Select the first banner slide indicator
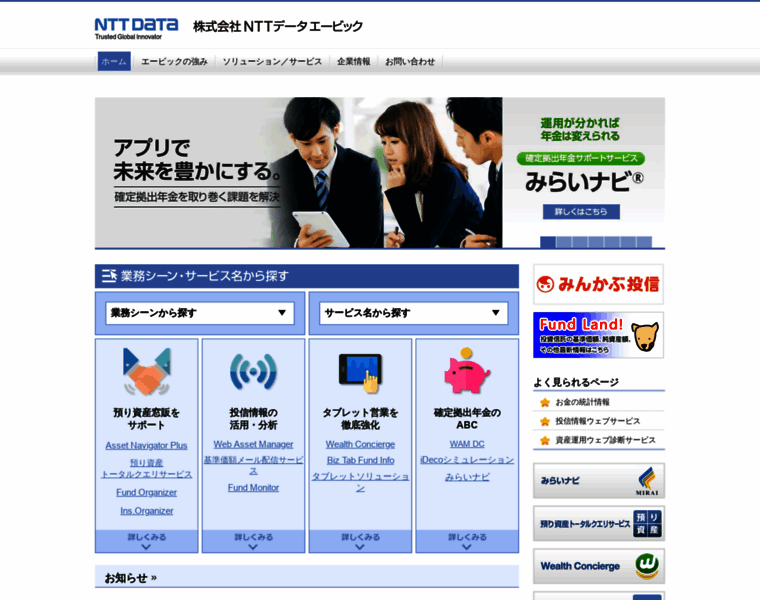The width and height of the screenshot is (760, 600). point(548,242)
